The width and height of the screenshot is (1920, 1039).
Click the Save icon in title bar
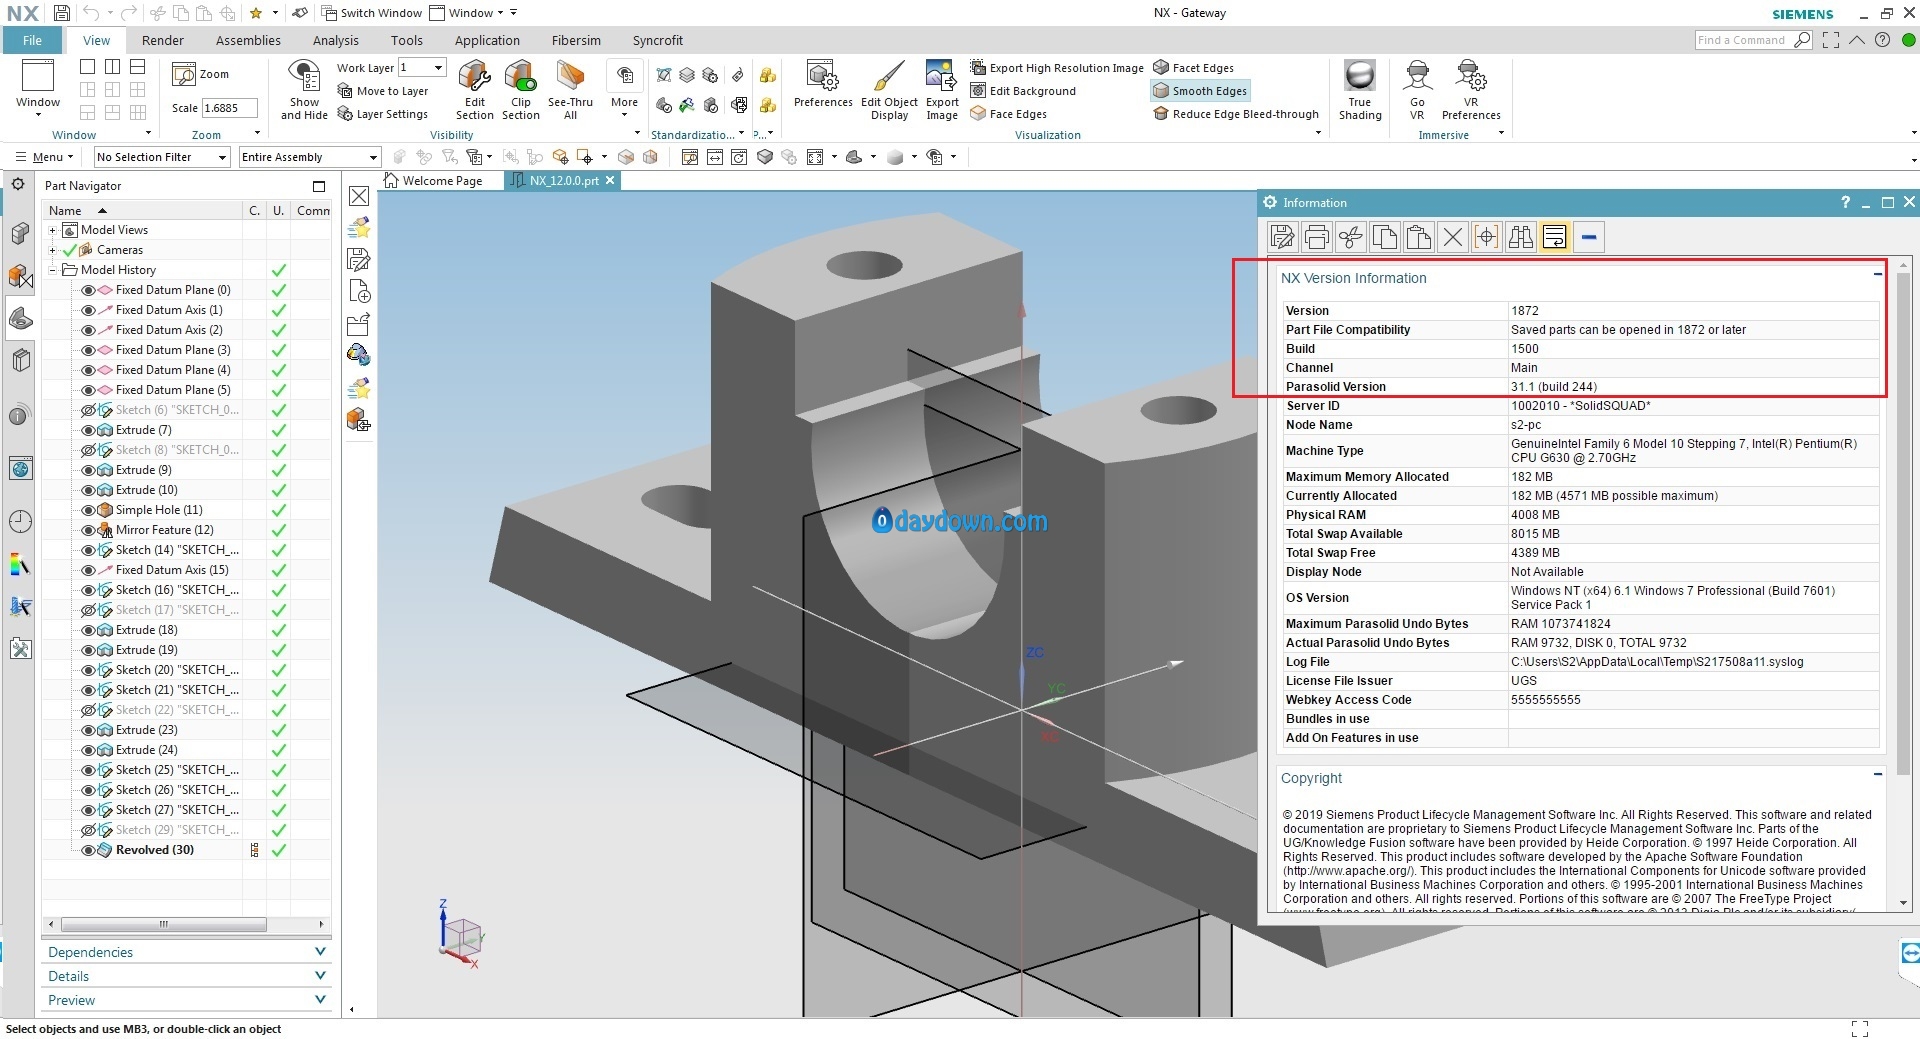62,13
